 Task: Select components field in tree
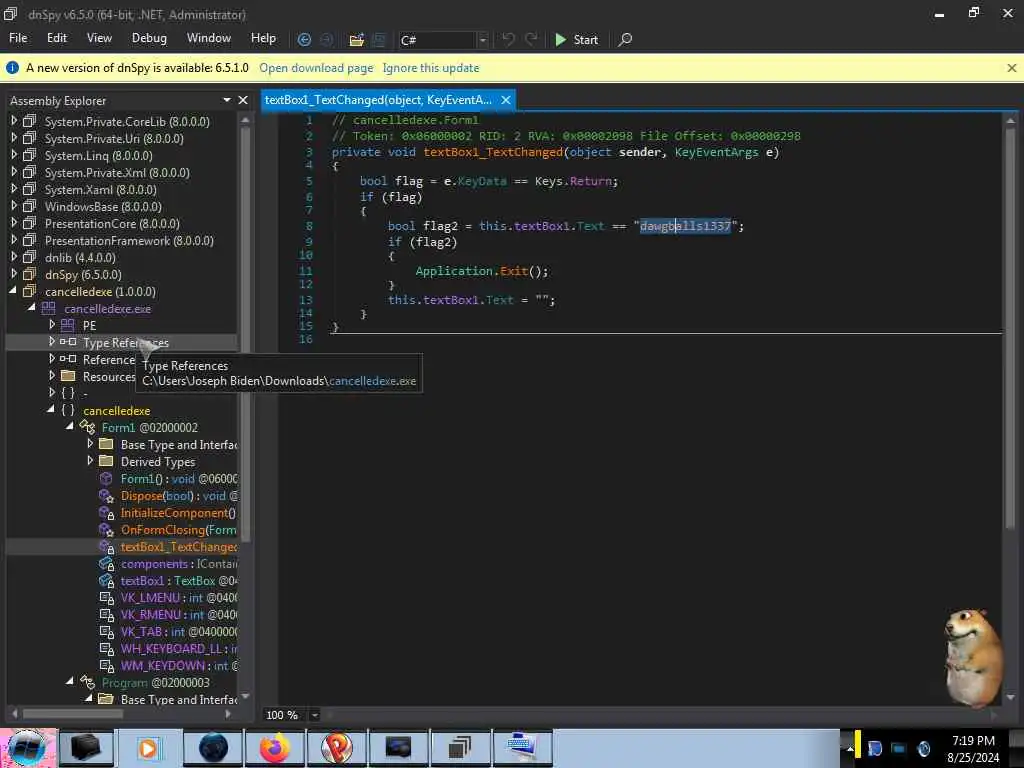[x=178, y=564]
